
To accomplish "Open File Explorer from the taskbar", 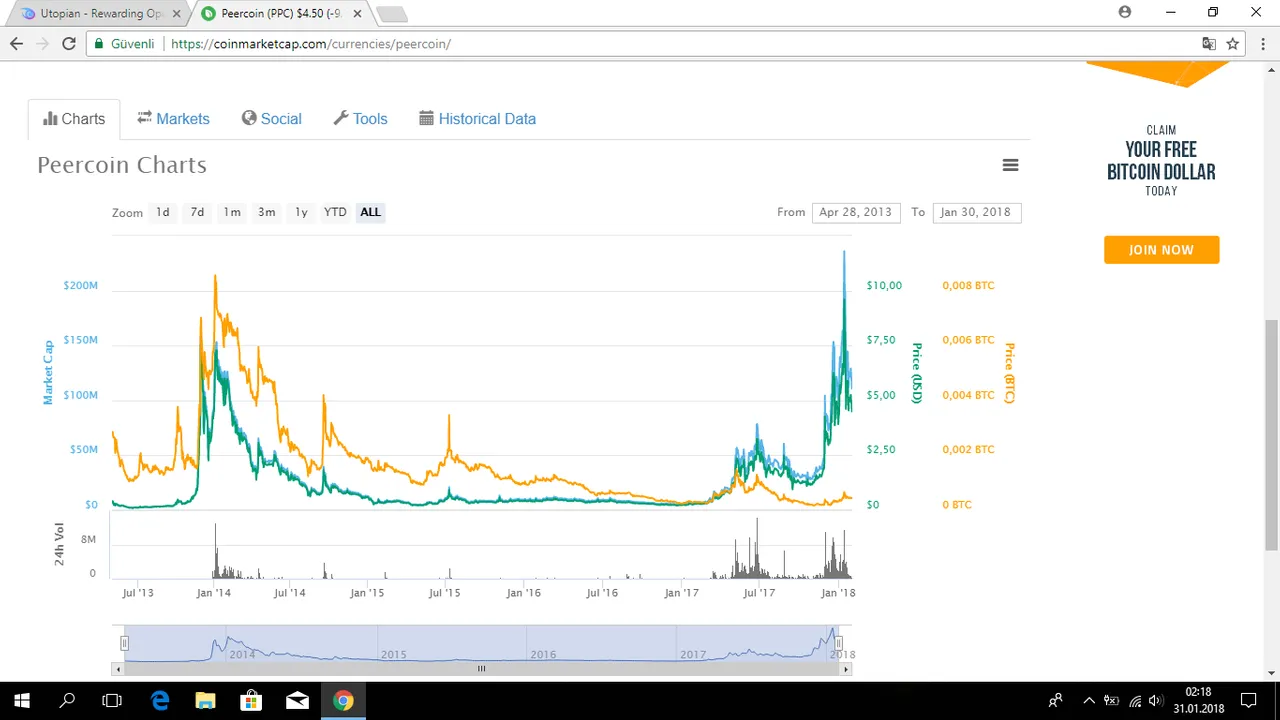I will point(205,701).
